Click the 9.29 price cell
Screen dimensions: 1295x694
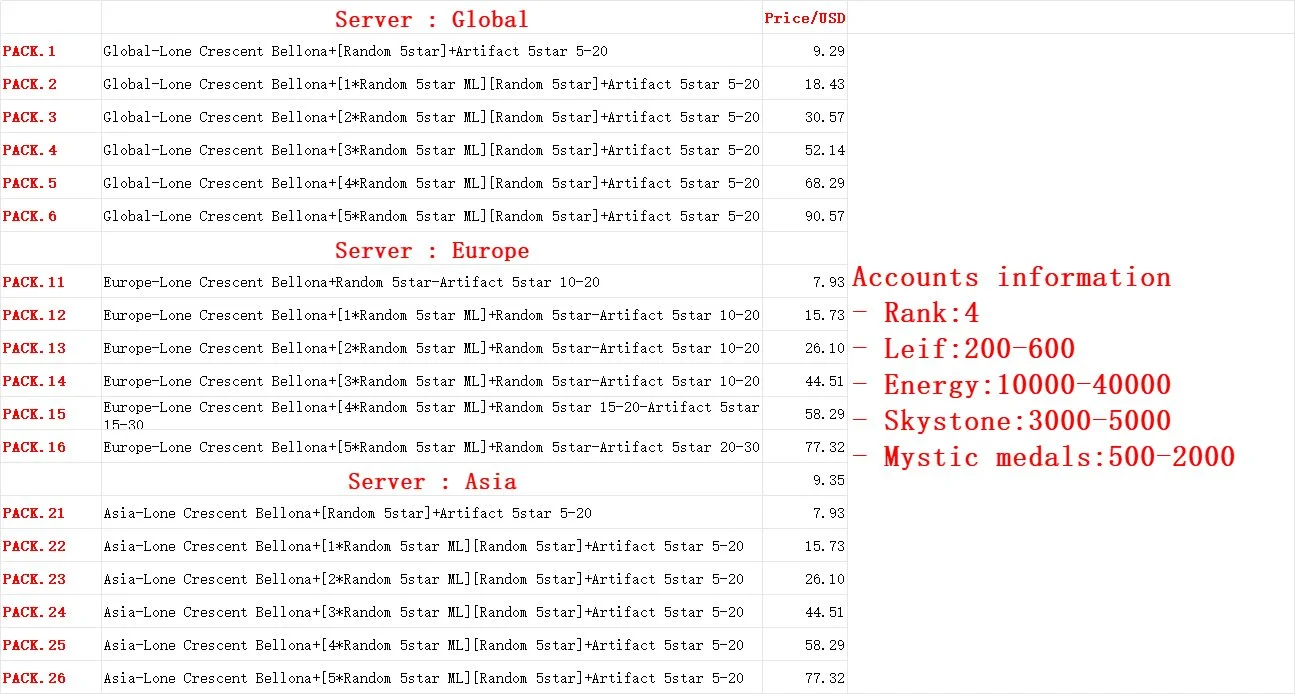coord(804,51)
